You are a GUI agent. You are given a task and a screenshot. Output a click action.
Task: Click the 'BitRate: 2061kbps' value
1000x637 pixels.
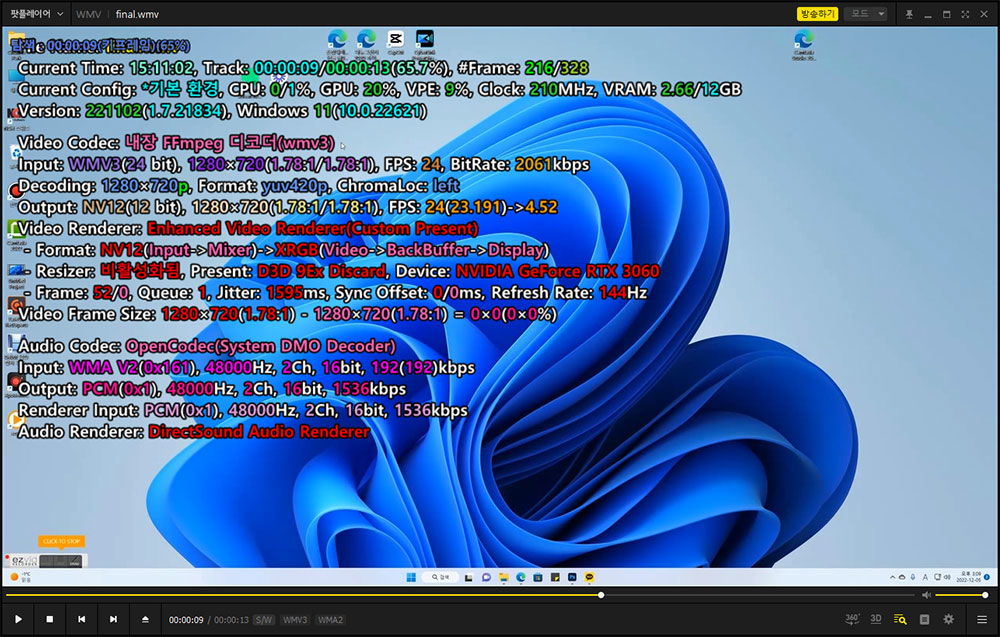click(520, 165)
